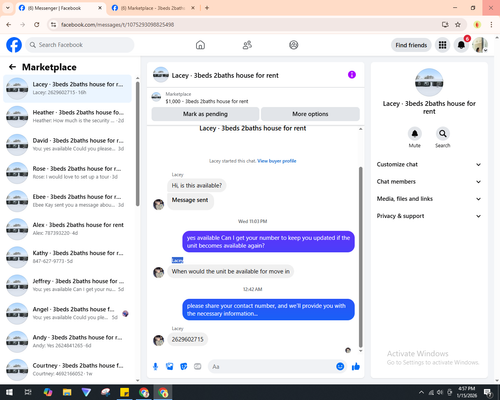
Task: Expand Media, files and links section
Action: pos(429,199)
